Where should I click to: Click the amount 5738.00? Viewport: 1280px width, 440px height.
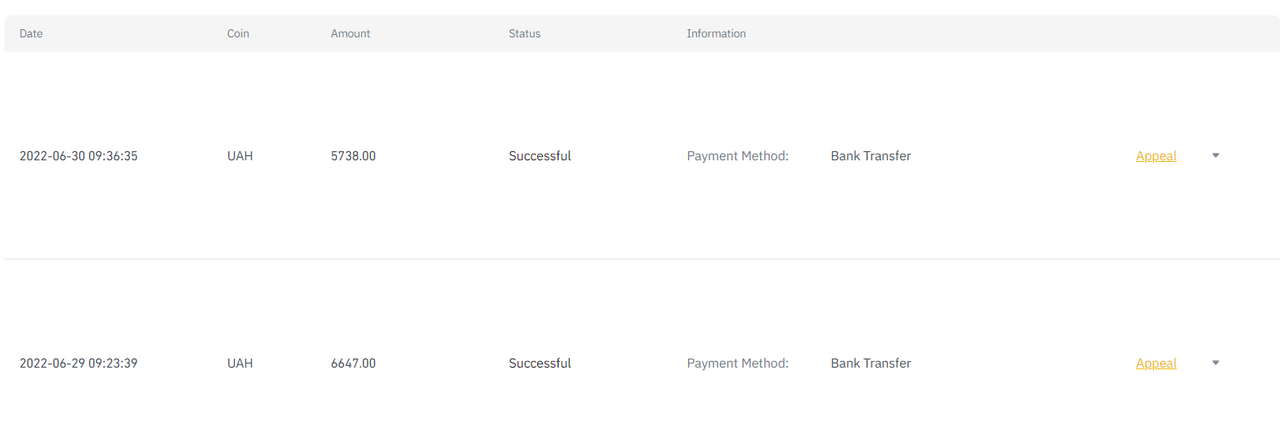pos(353,156)
